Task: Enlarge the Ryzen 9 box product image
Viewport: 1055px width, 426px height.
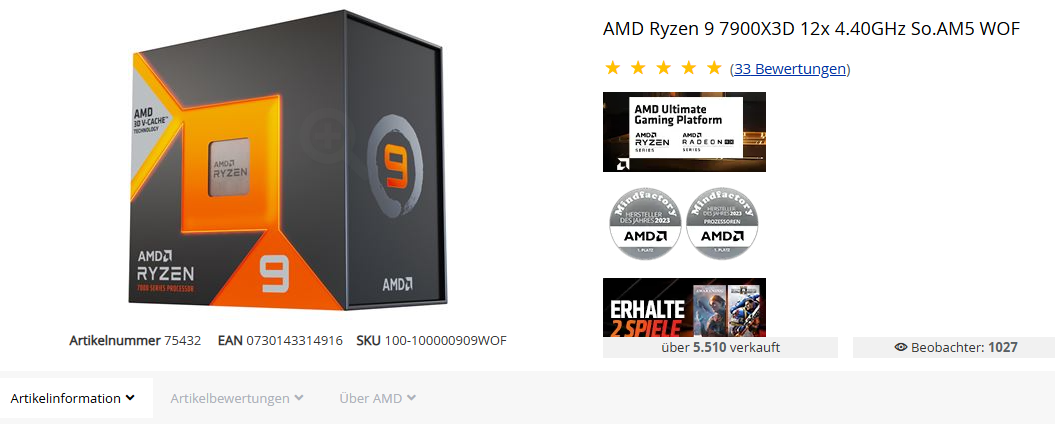Action: click(288, 160)
